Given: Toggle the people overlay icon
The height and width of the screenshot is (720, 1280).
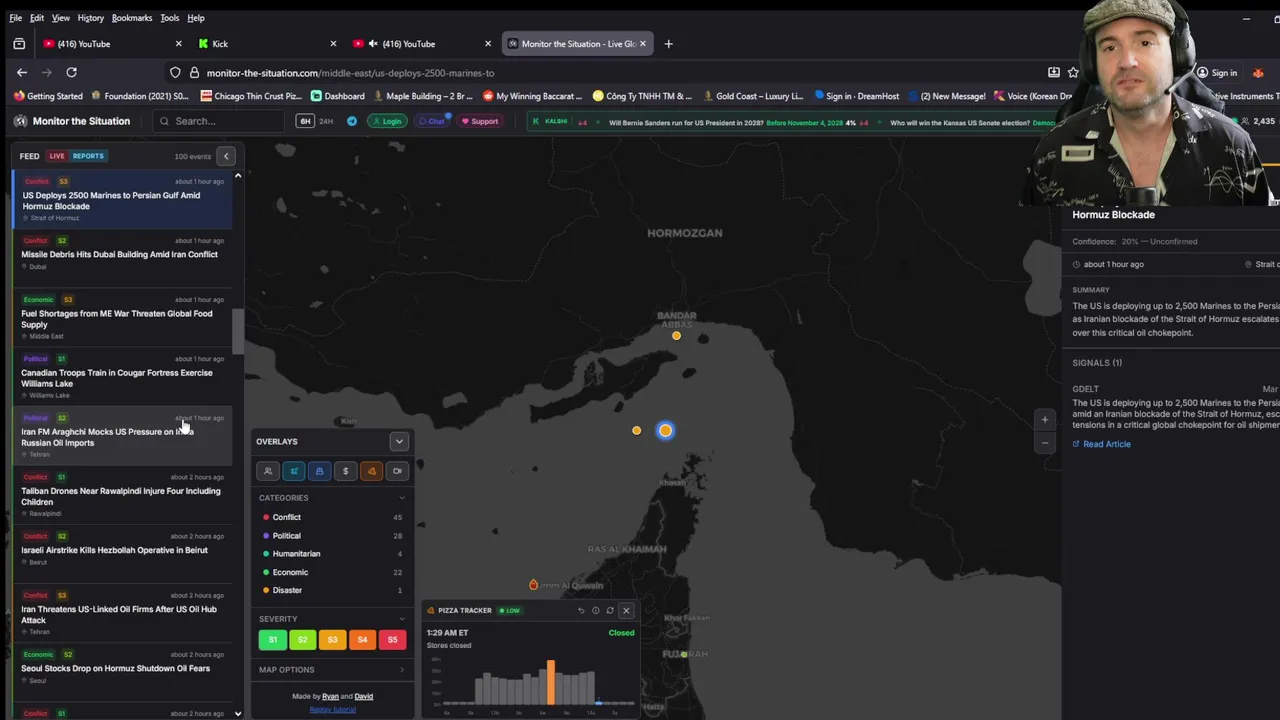Looking at the screenshot, I should point(267,471).
